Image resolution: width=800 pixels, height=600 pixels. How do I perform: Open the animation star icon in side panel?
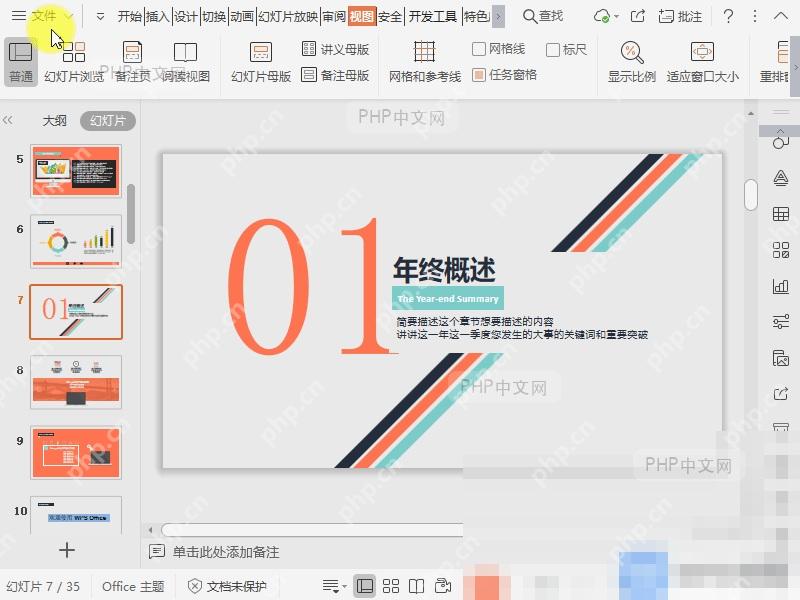click(x=781, y=178)
